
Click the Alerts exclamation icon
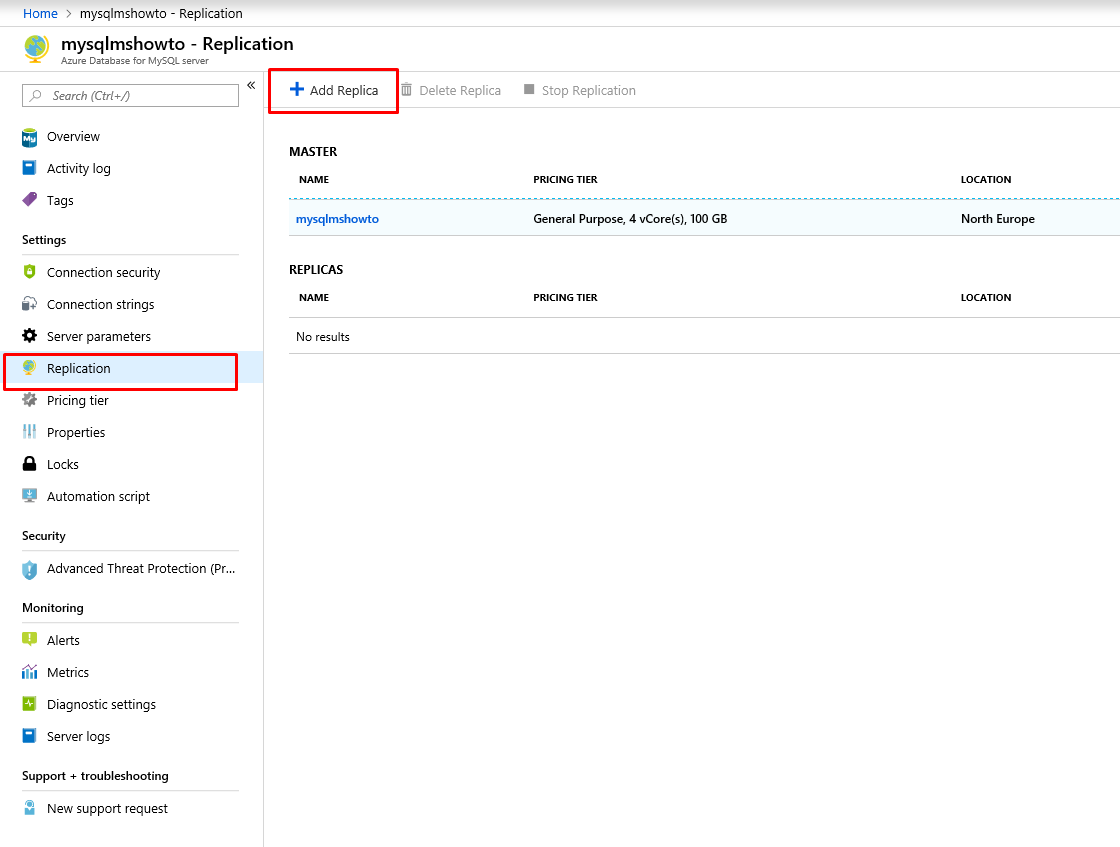pyautogui.click(x=29, y=639)
